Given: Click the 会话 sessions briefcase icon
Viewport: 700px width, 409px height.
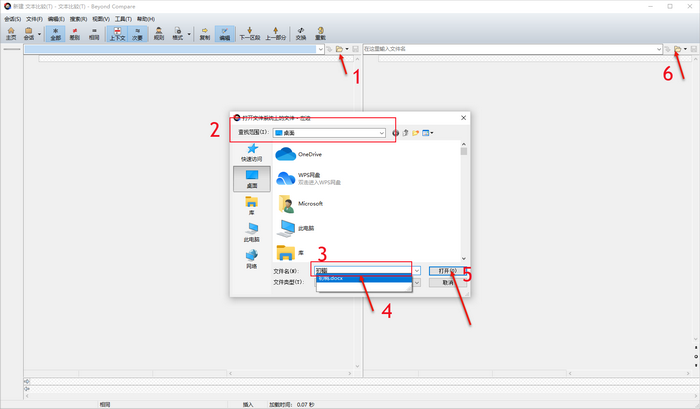Looking at the screenshot, I should tap(29, 33).
